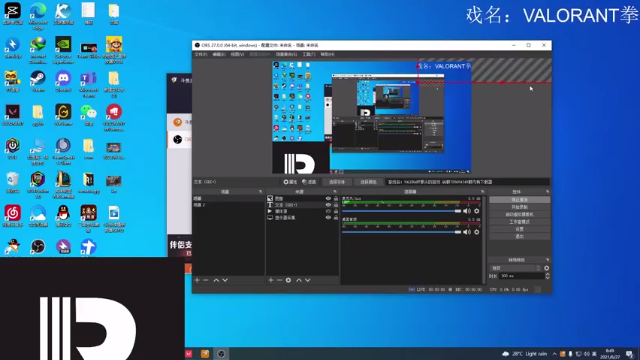The image size is (640, 360).
Task: Toggle visibility of 媒体源 media source
Action: (328, 211)
